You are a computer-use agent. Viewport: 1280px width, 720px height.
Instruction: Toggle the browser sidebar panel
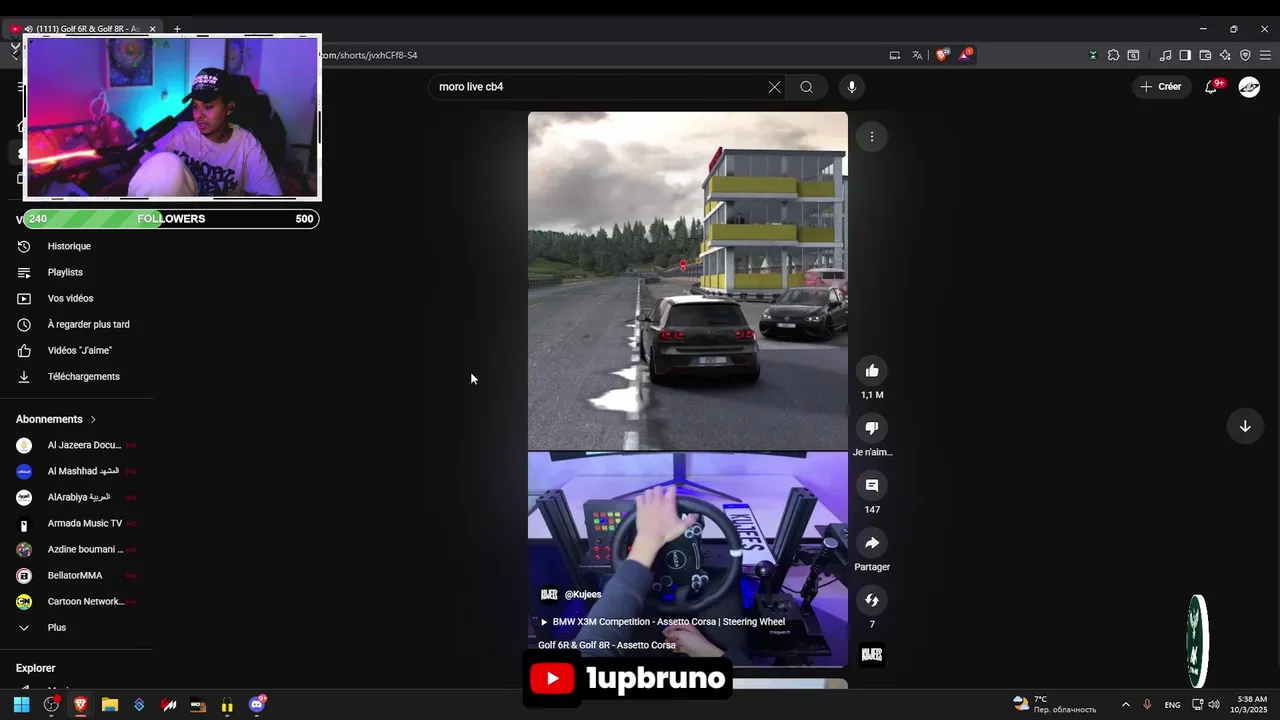pyautogui.click(x=1185, y=55)
